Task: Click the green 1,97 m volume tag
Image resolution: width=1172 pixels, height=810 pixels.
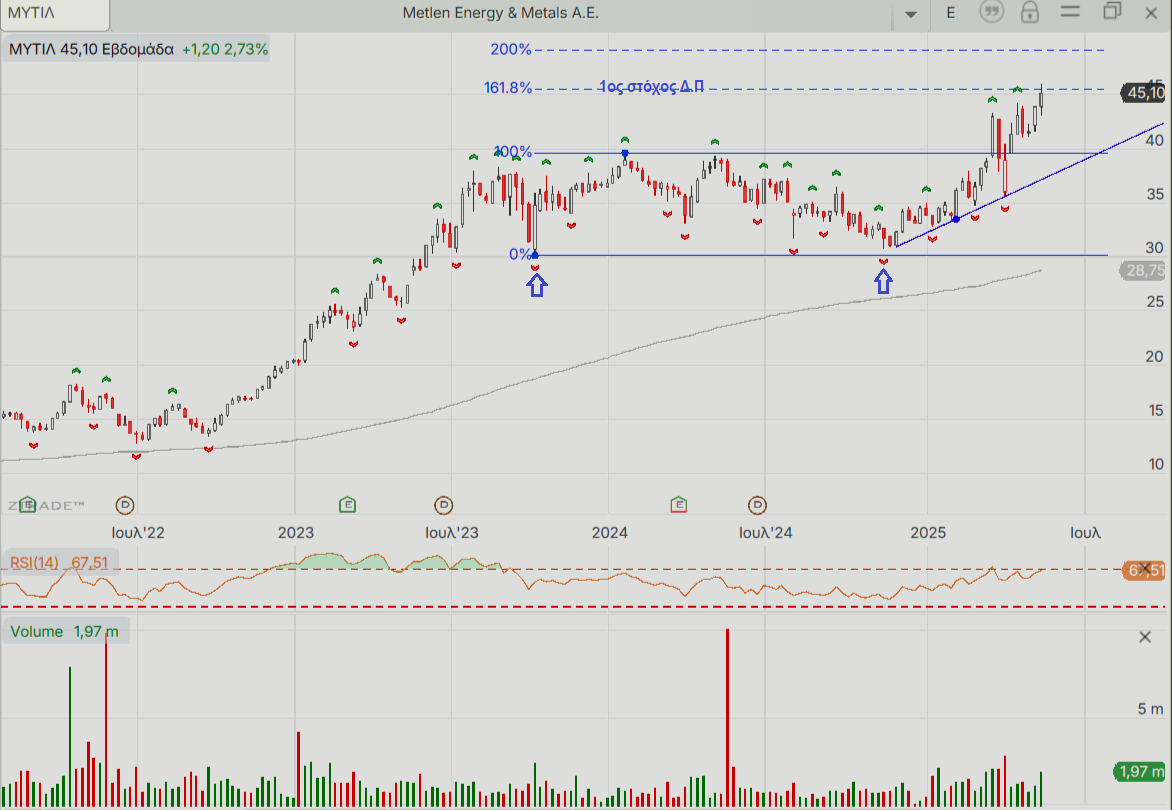Action: pyautogui.click(x=1140, y=771)
